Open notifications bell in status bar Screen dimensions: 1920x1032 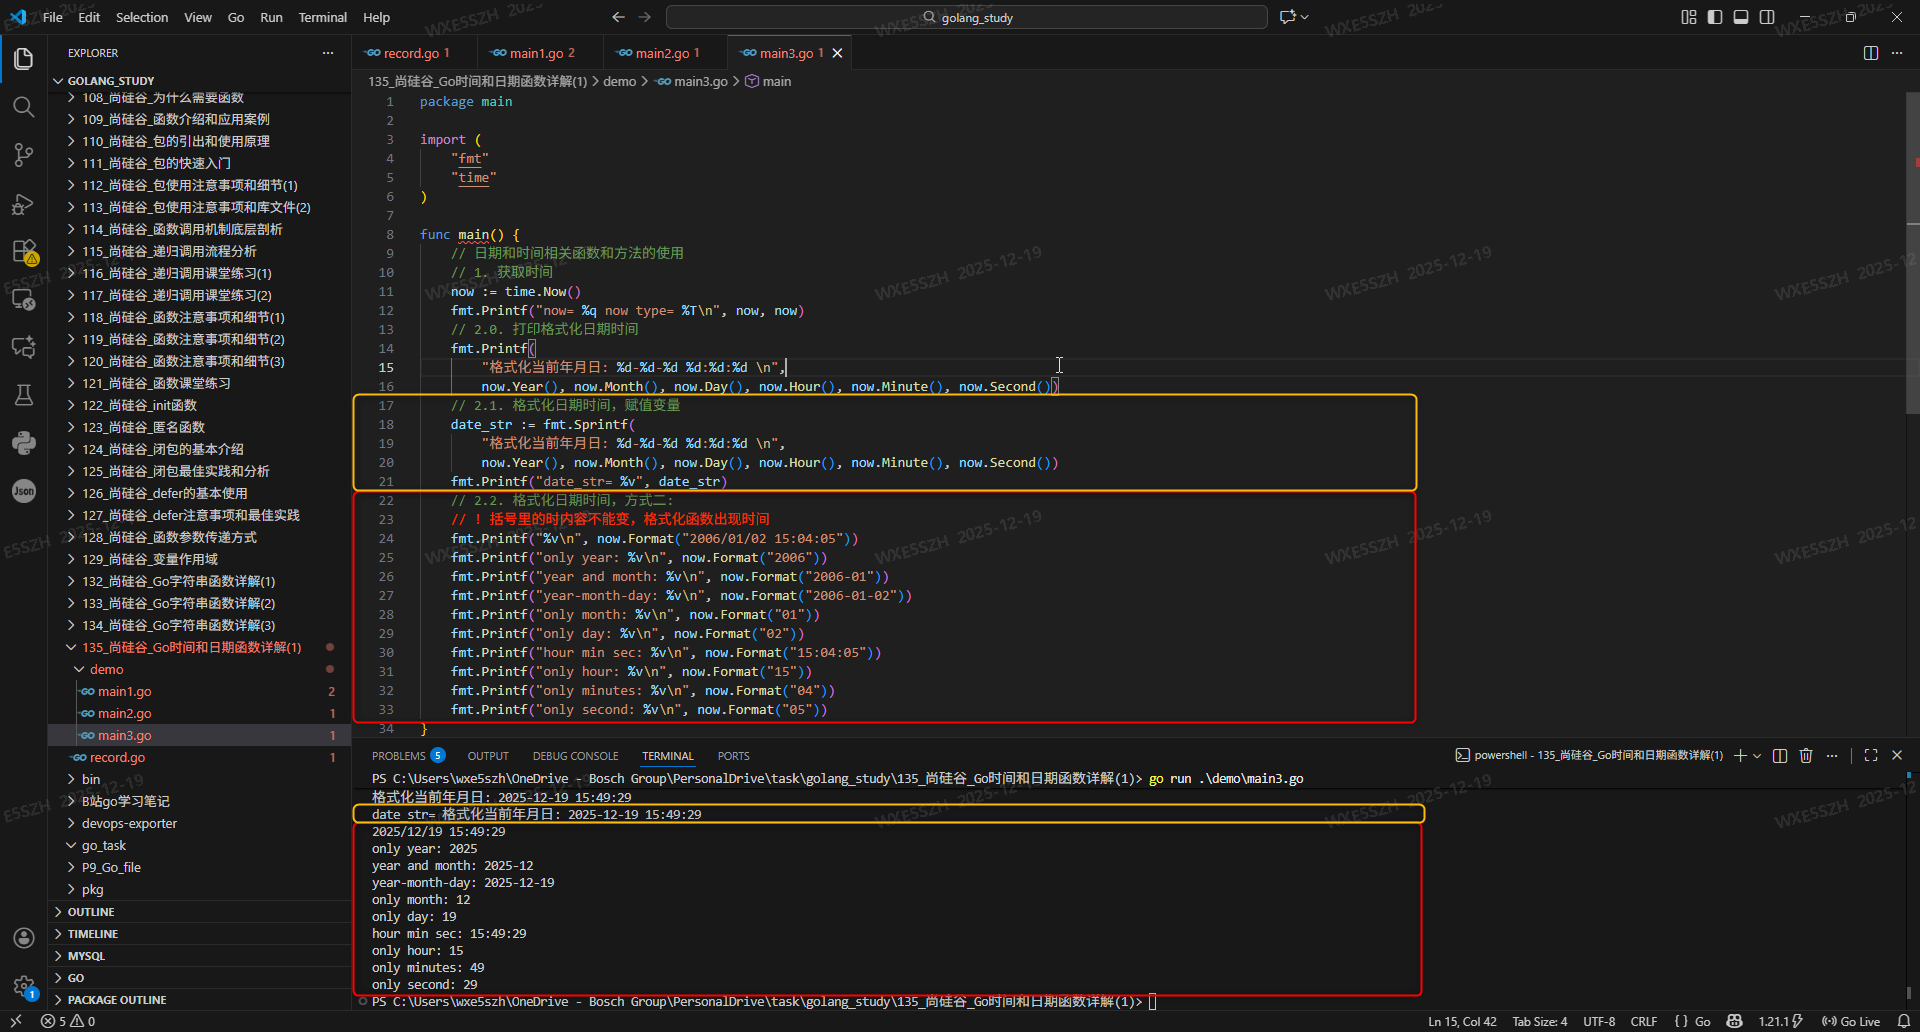point(1904,1021)
